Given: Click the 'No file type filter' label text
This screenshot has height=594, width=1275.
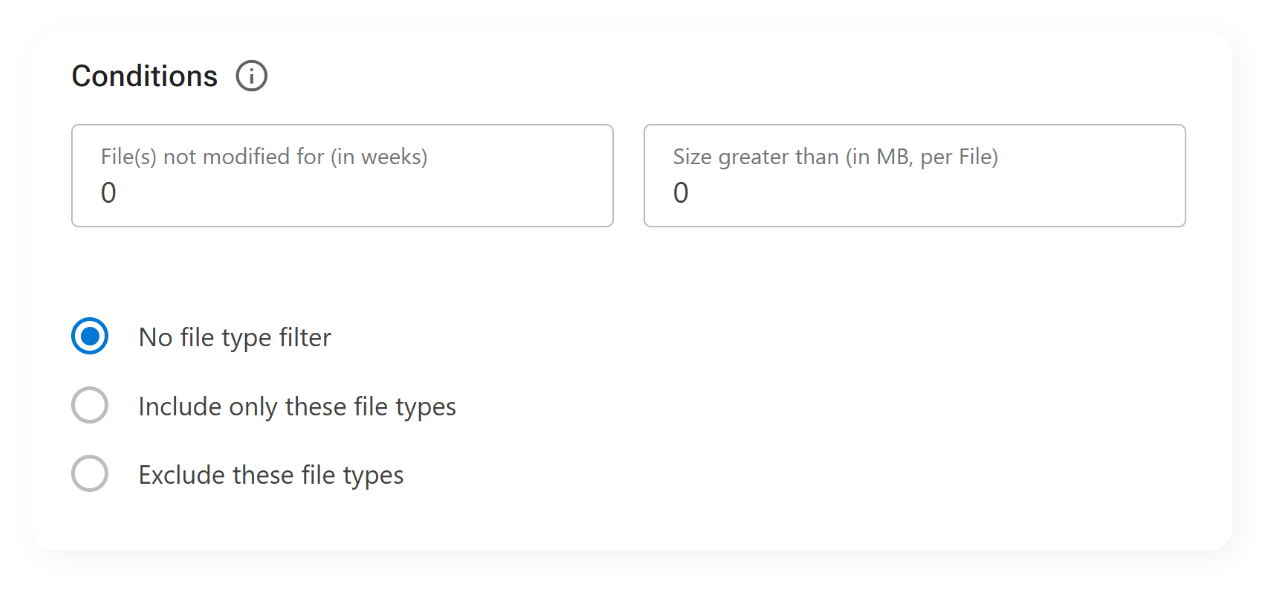Looking at the screenshot, I should click(x=234, y=337).
